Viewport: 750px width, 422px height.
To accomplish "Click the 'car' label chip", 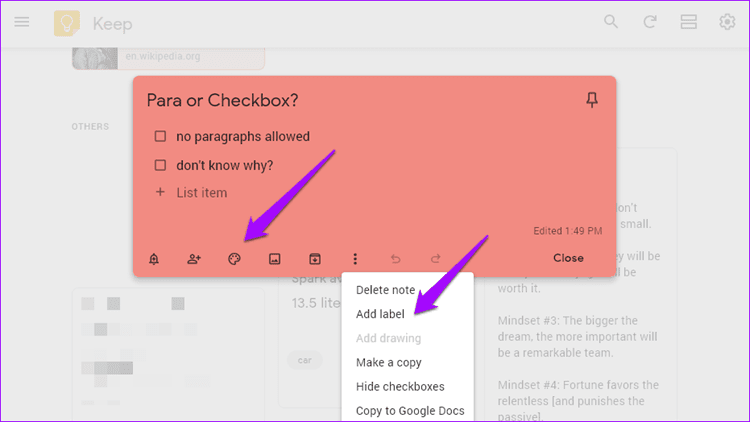I will tap(305, 360).
